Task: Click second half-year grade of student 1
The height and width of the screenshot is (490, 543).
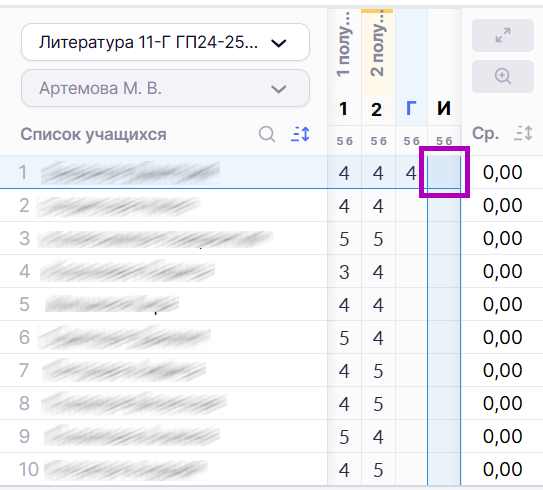Action: [x=378, y=172]
